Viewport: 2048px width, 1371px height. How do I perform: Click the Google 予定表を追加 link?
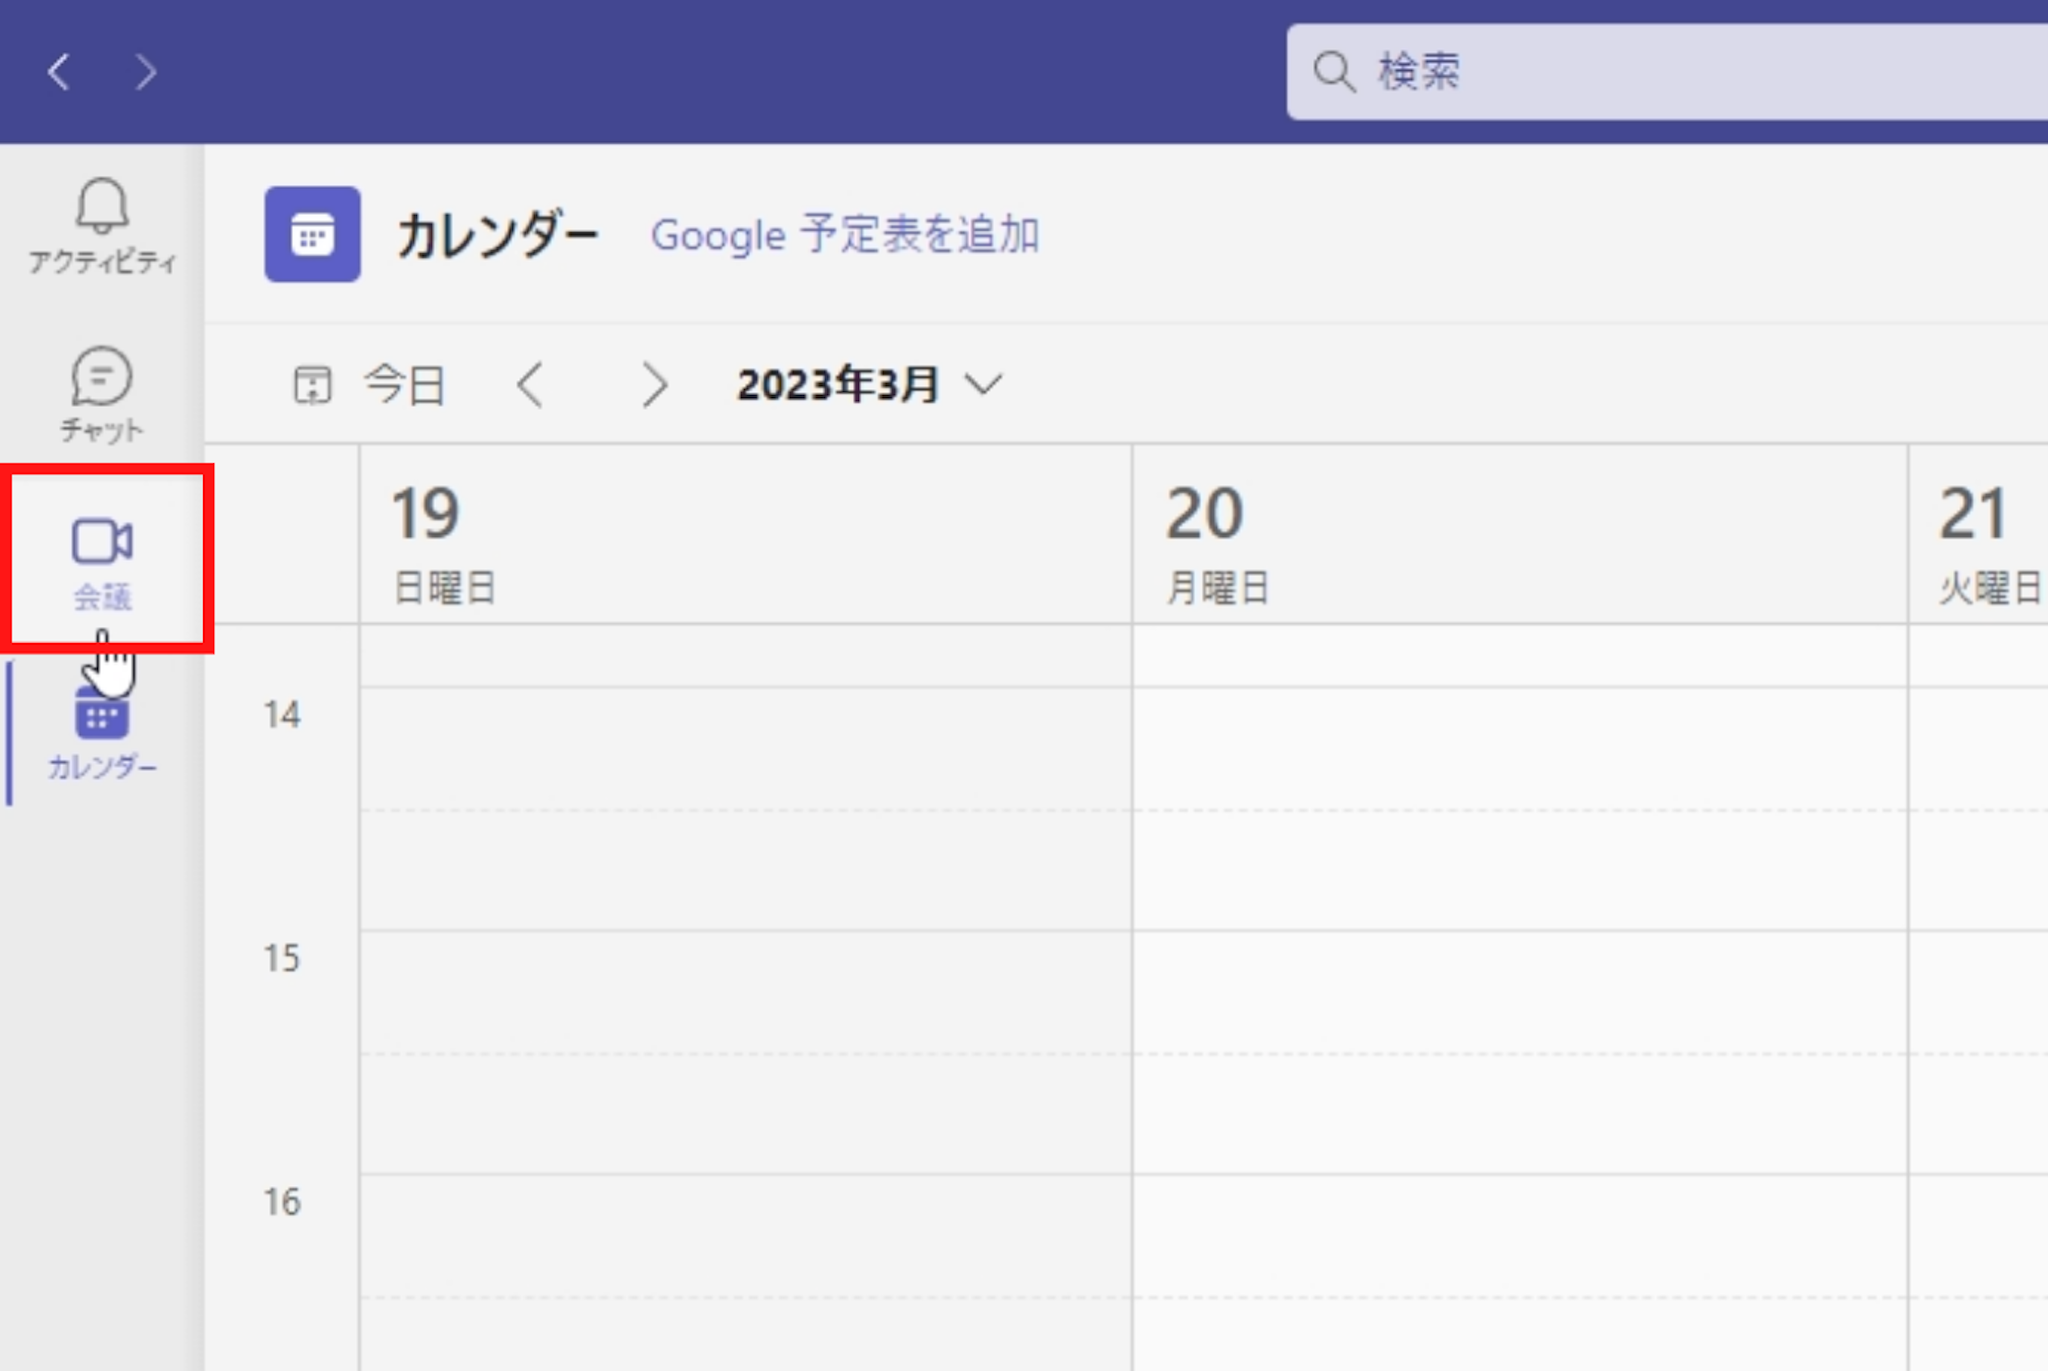point(845,235)
